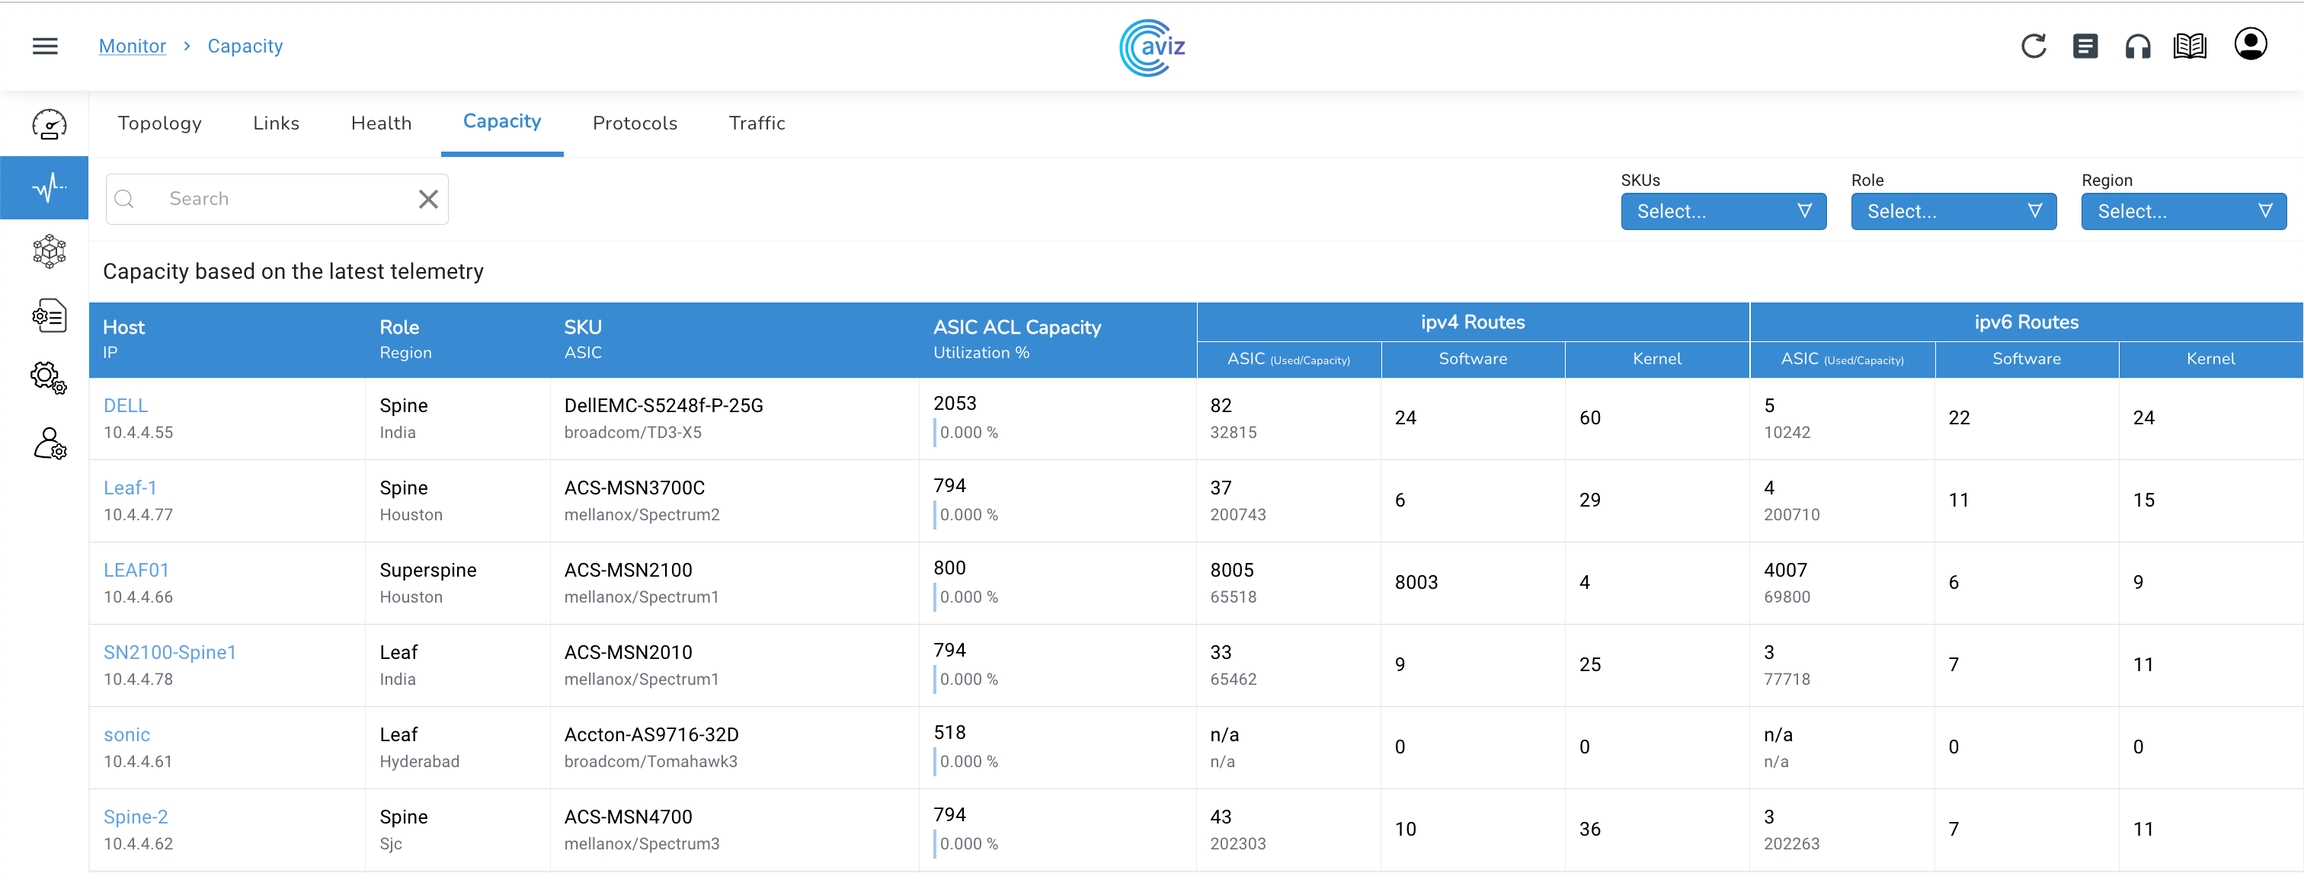Open the dashboard gauge sidebar icon

(49, 125)
